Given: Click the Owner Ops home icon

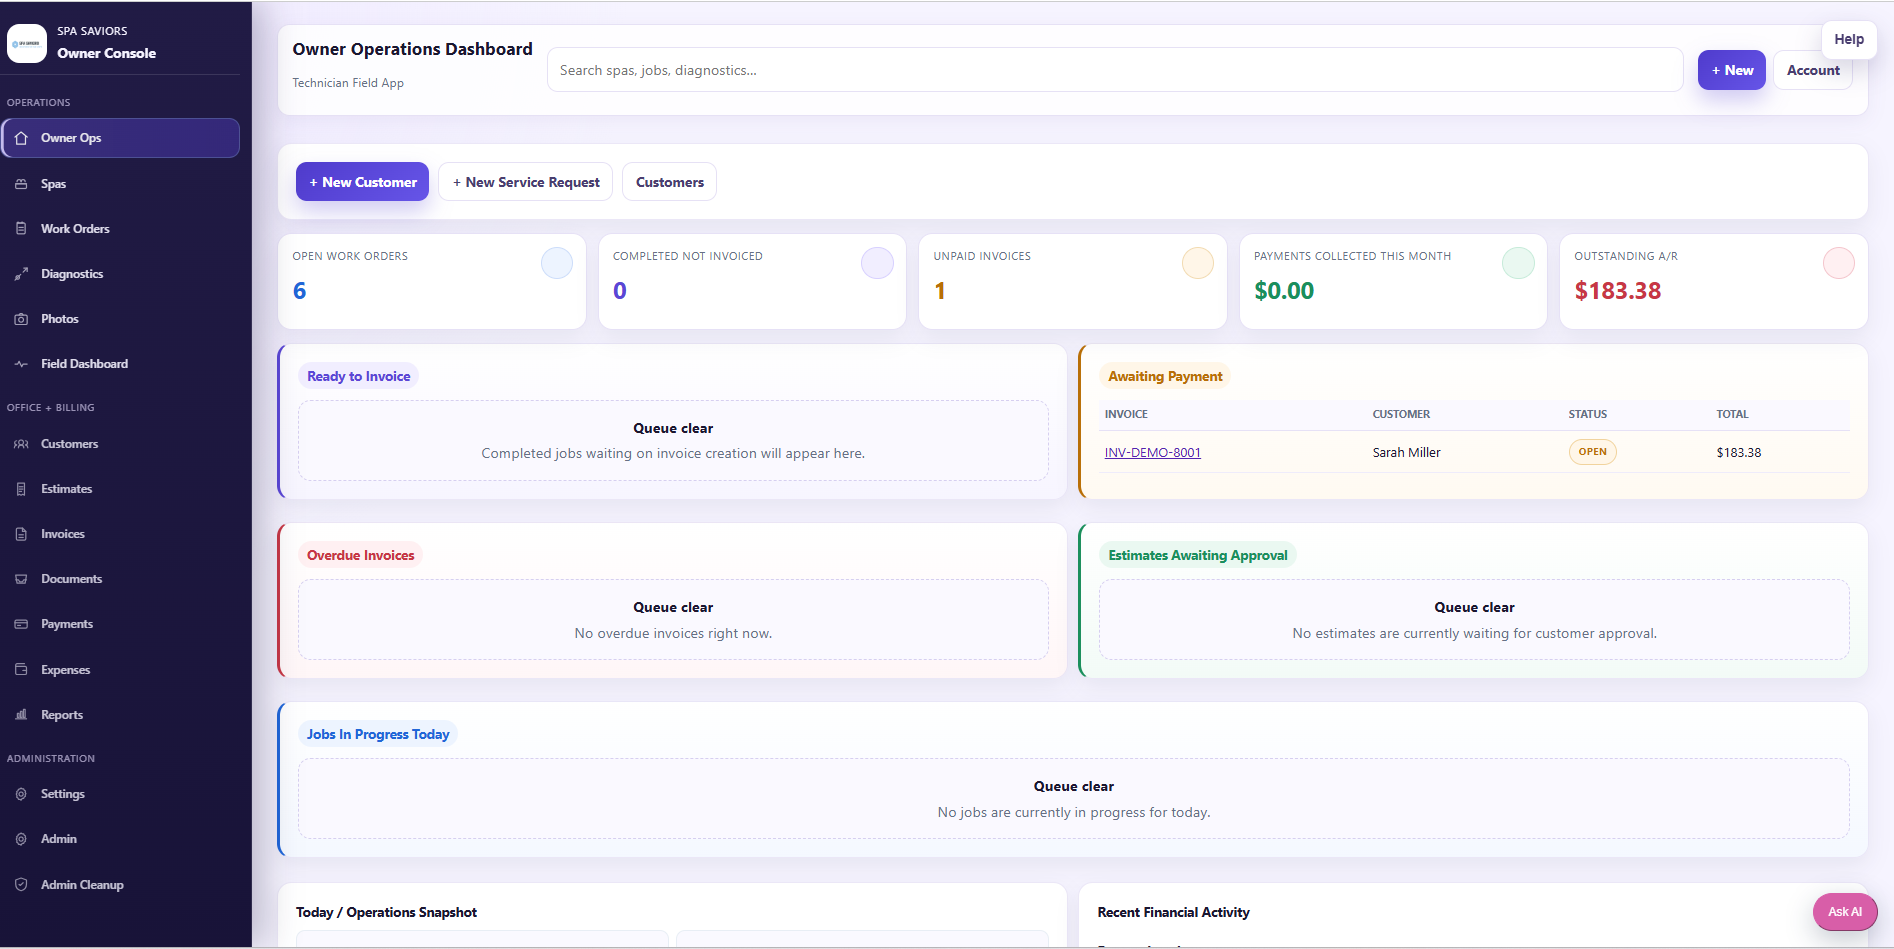Looking at the screenshot, I should tap(21, 138).
